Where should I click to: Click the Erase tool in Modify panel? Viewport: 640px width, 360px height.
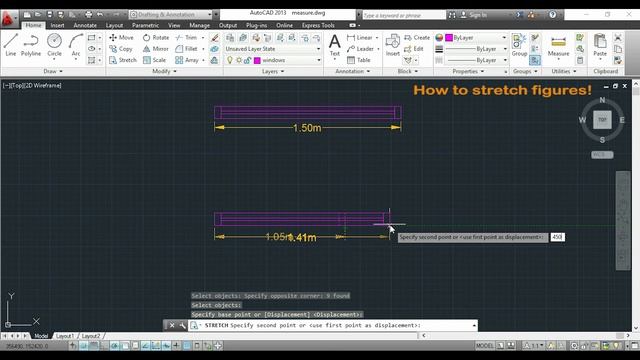tap(215, 38)
